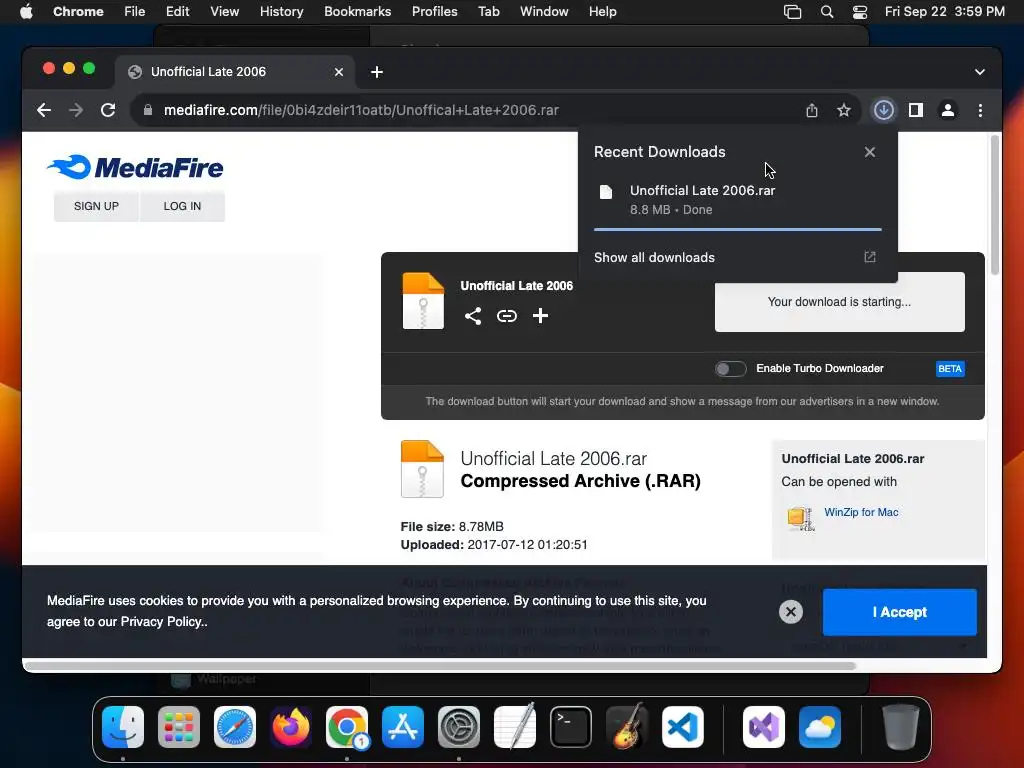Open App Store from the Dock
1024x768 pixels.
click(403, 727)
